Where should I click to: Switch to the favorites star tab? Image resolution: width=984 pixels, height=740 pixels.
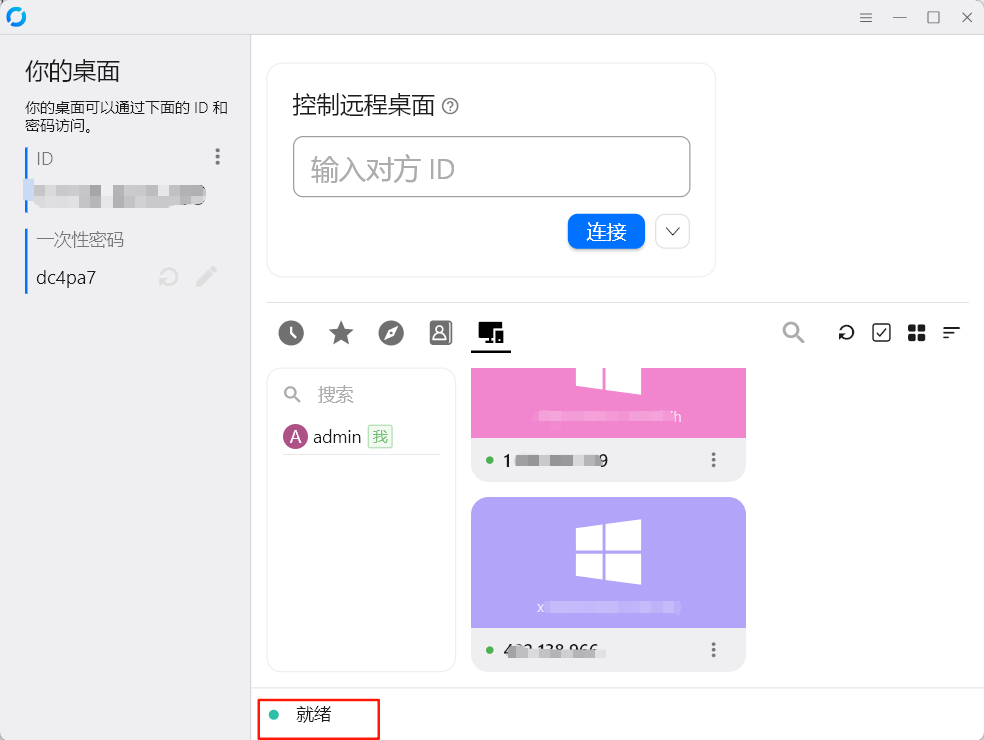[x=341, y=333]
